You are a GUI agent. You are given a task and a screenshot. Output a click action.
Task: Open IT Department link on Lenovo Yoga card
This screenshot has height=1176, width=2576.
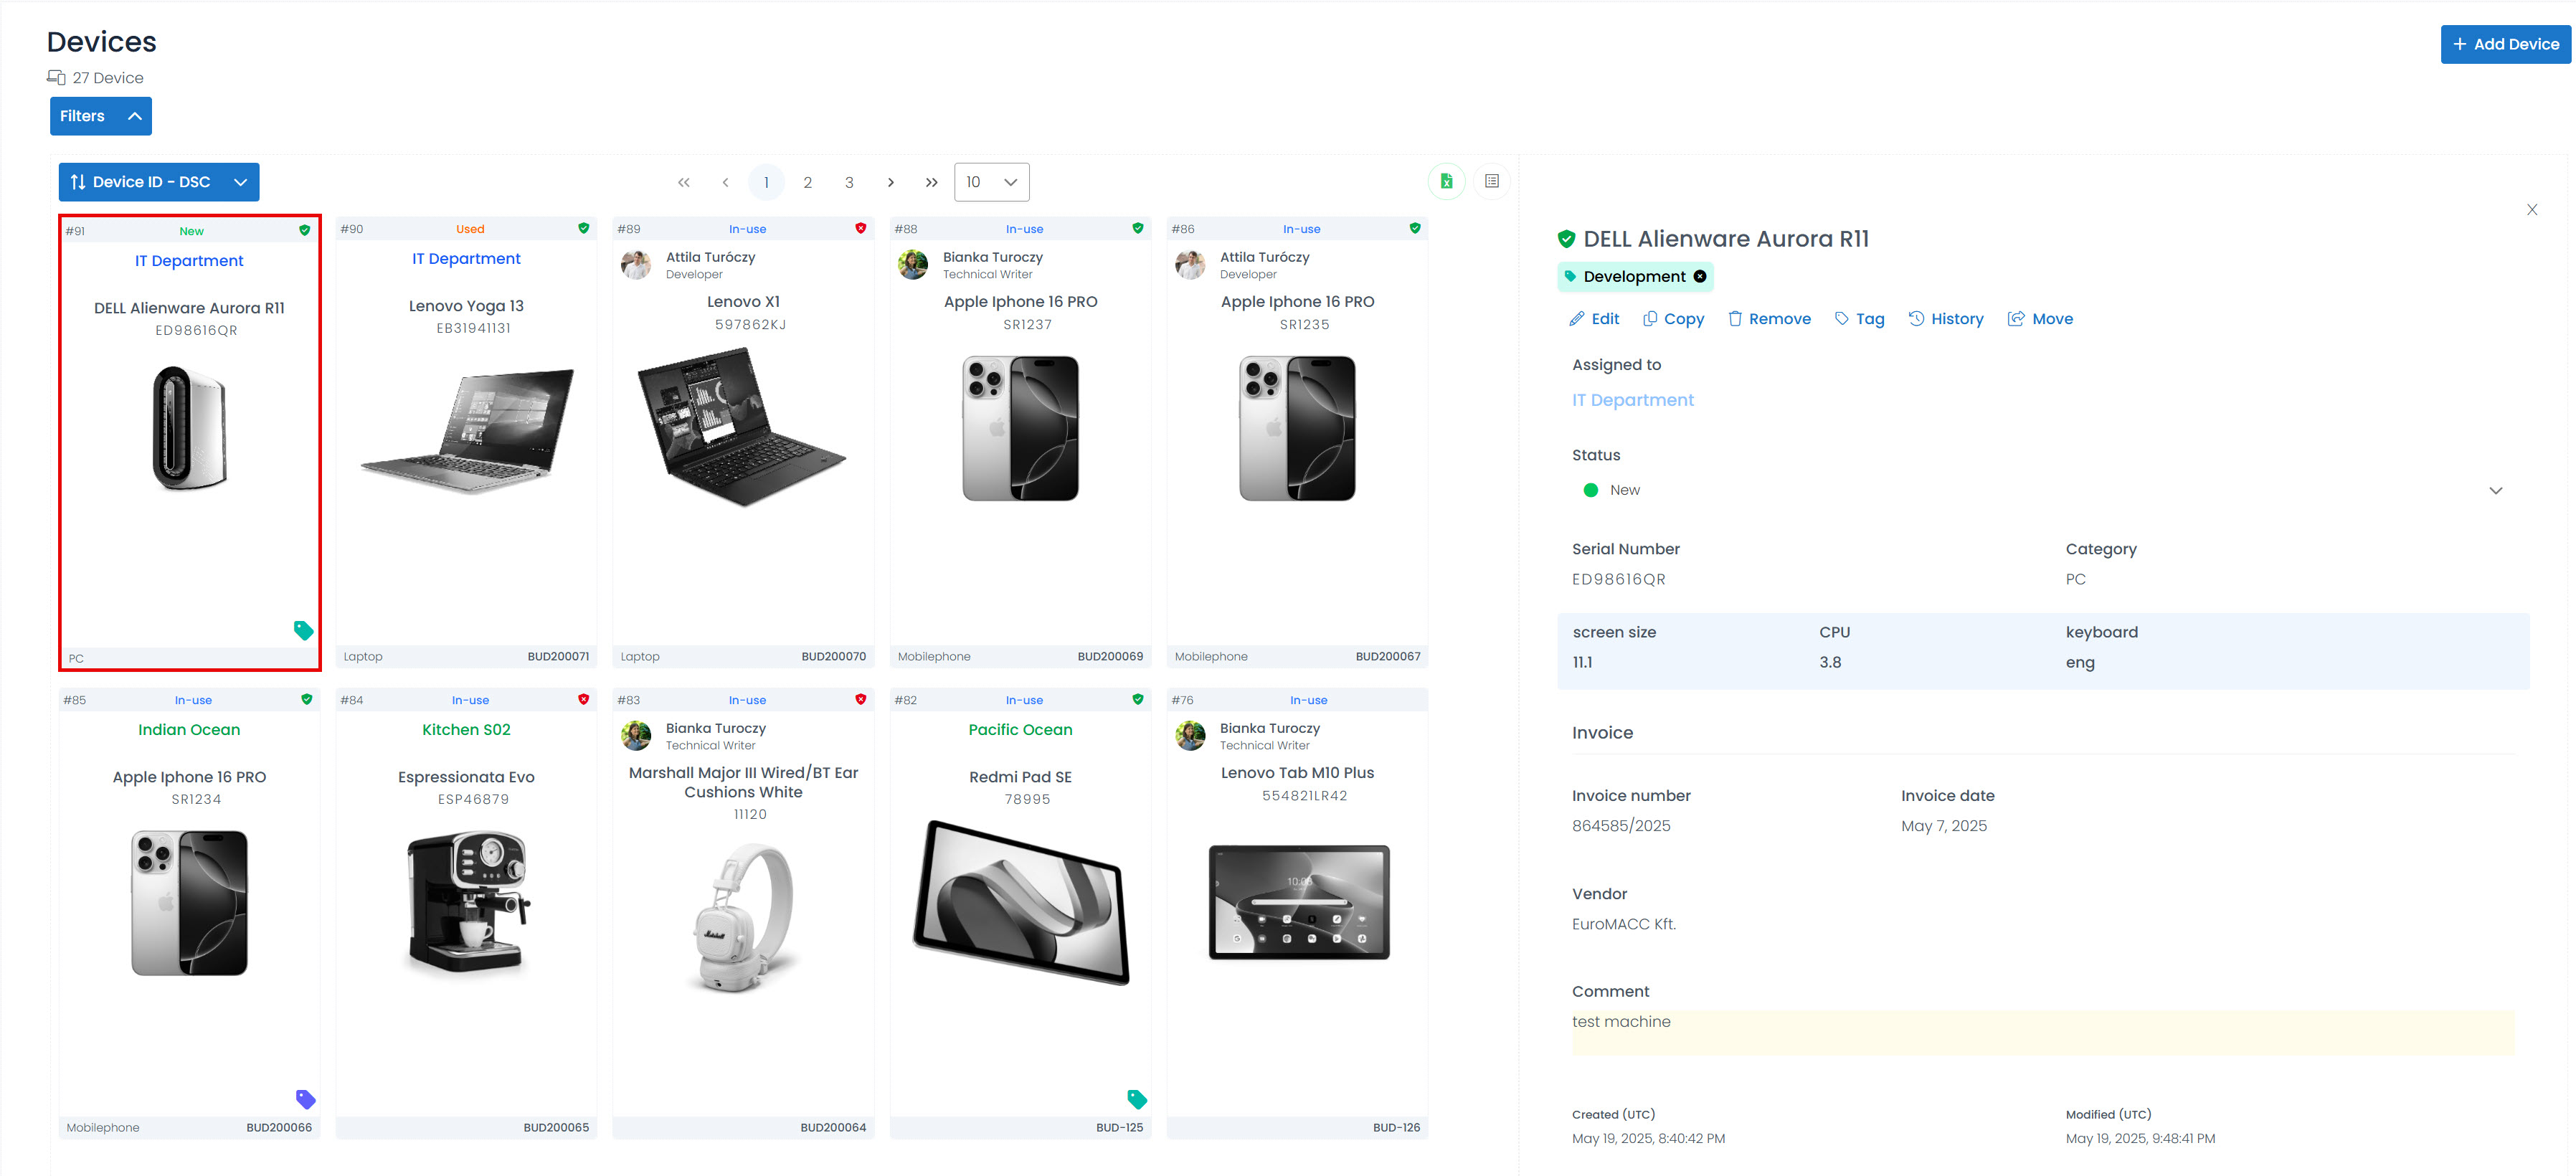click(466, 259)
